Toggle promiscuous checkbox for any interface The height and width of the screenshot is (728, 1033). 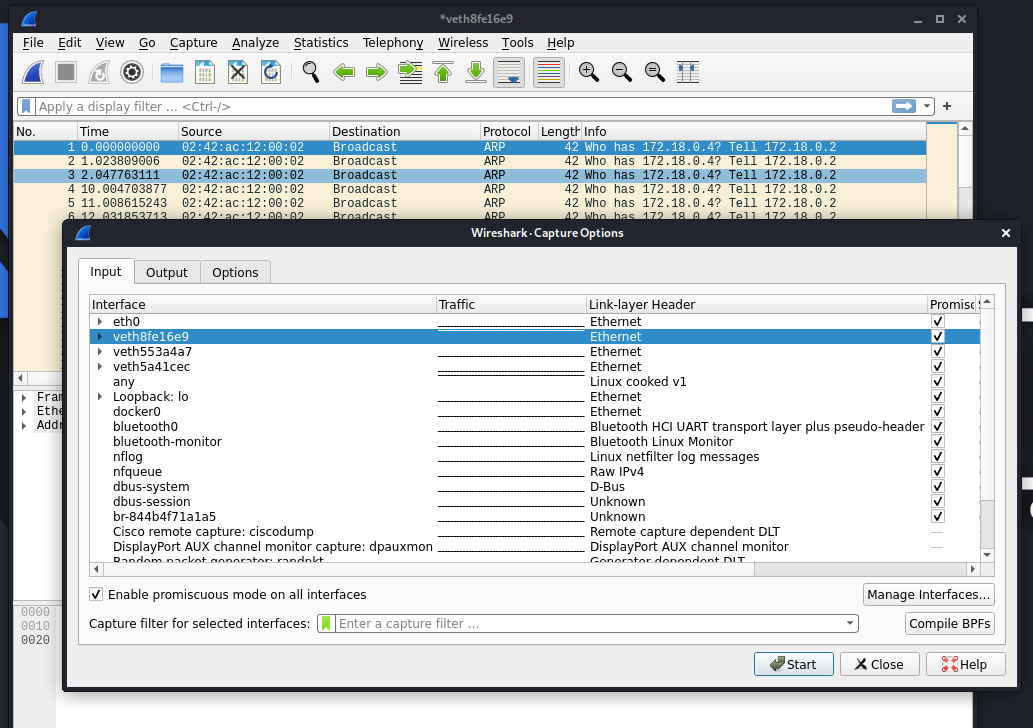click(937, 381)
